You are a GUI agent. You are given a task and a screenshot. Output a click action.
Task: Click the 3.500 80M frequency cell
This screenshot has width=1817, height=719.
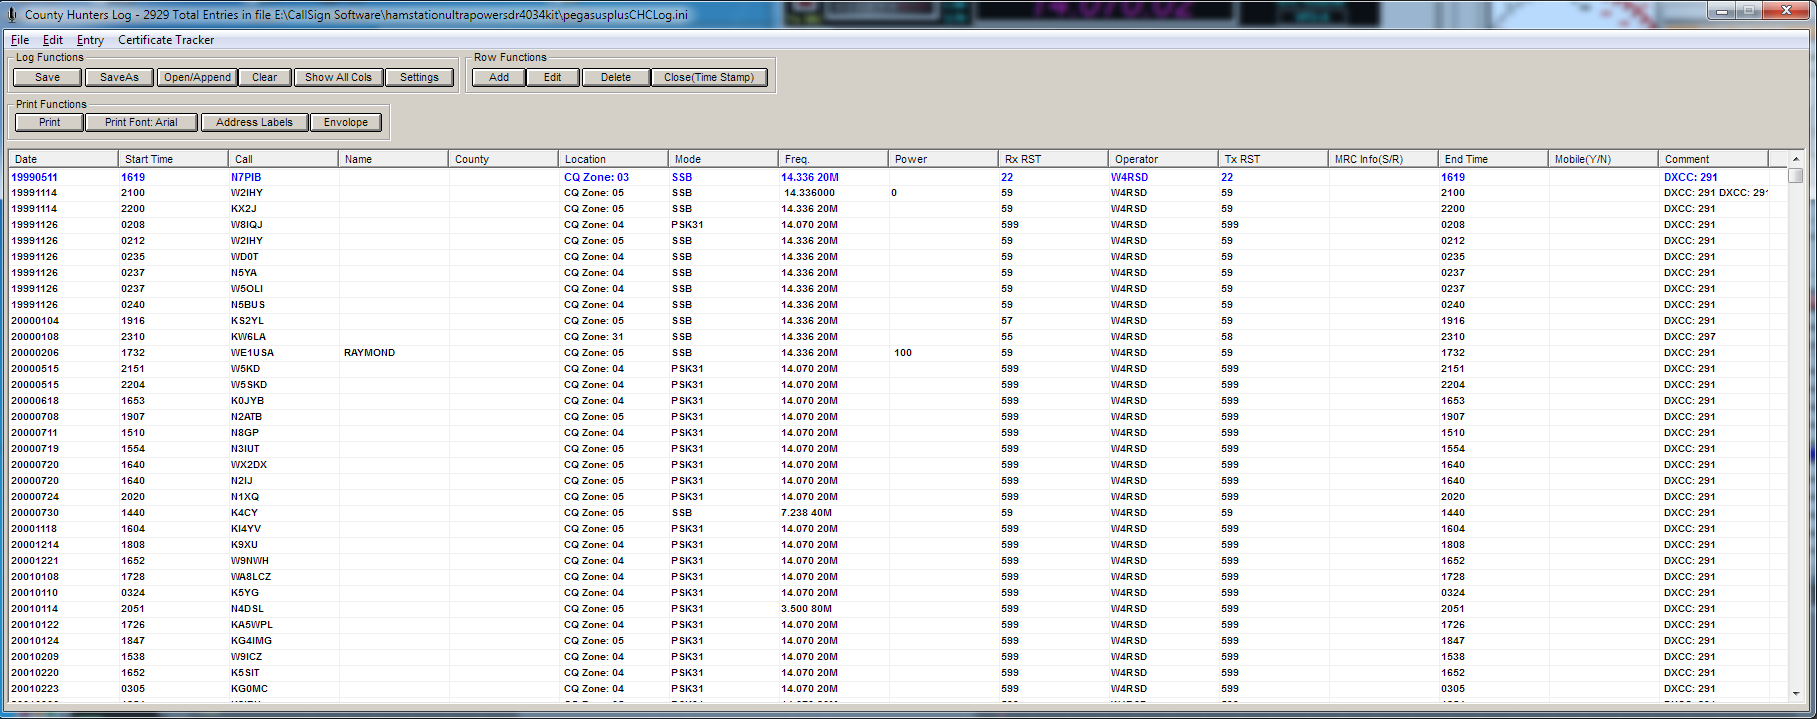click(x=807, y=609)
